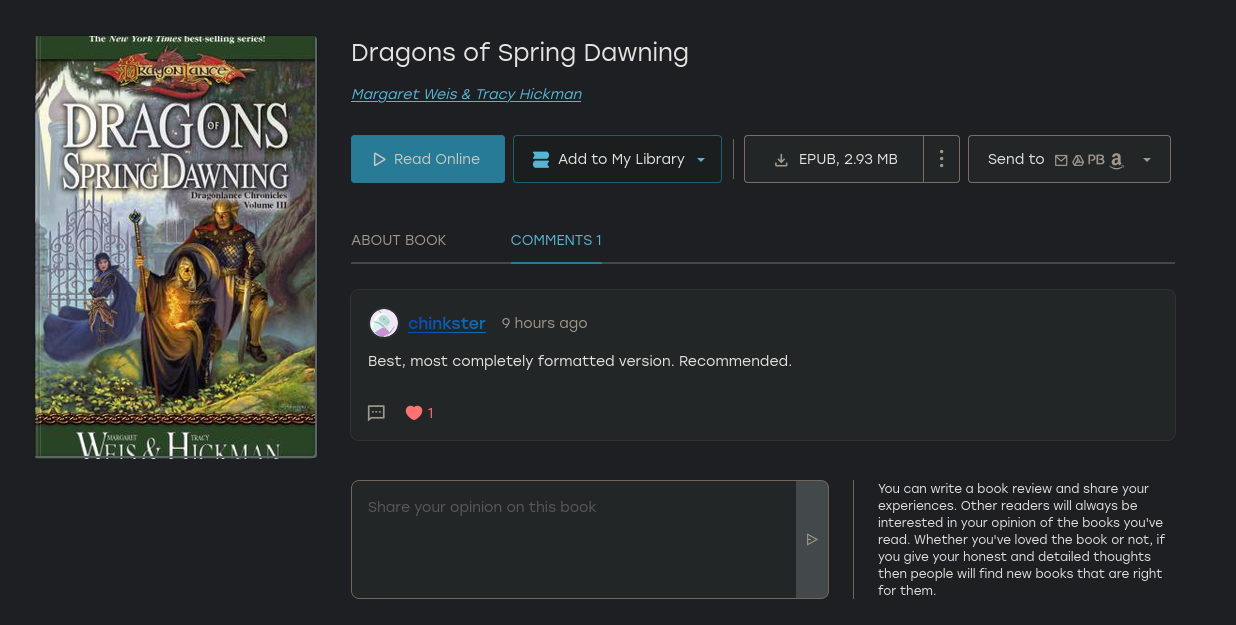1236x625 pixels.
Task: Download the EPUB, 2.93 MB file
Action: coord(834,159)
